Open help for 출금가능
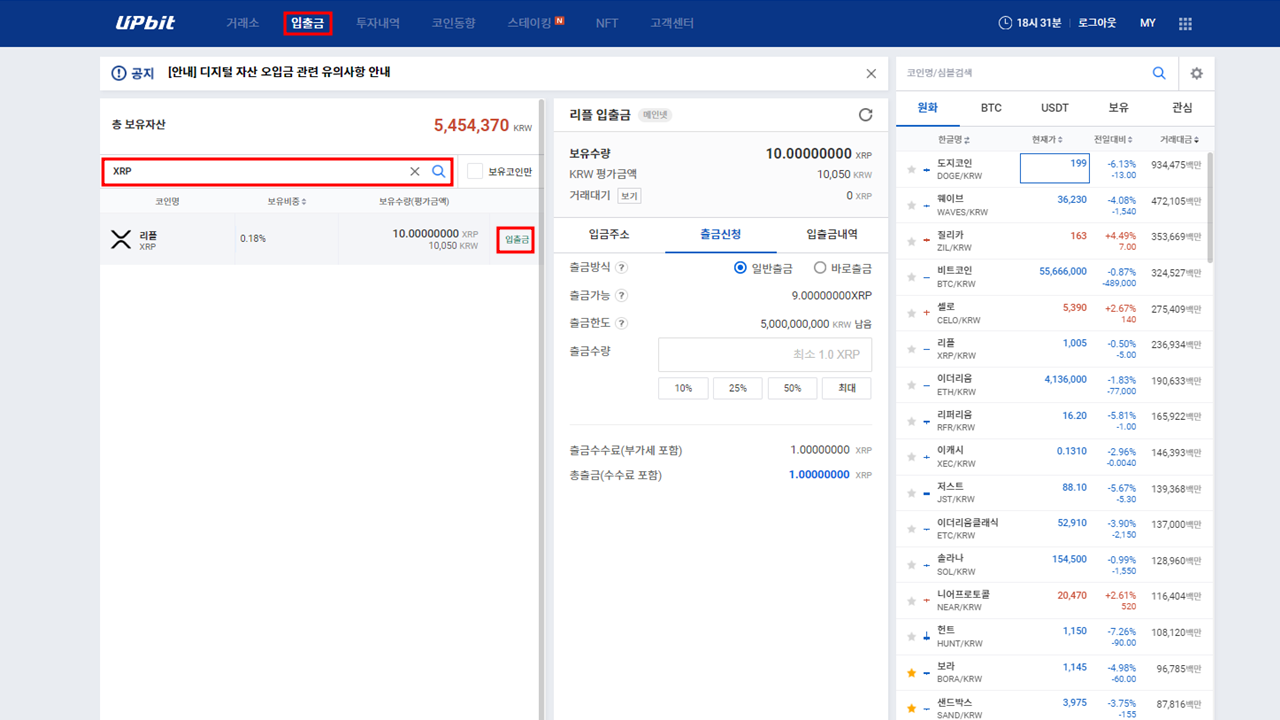The height and width of the screenshot is (720, 1280). point(621,296)
